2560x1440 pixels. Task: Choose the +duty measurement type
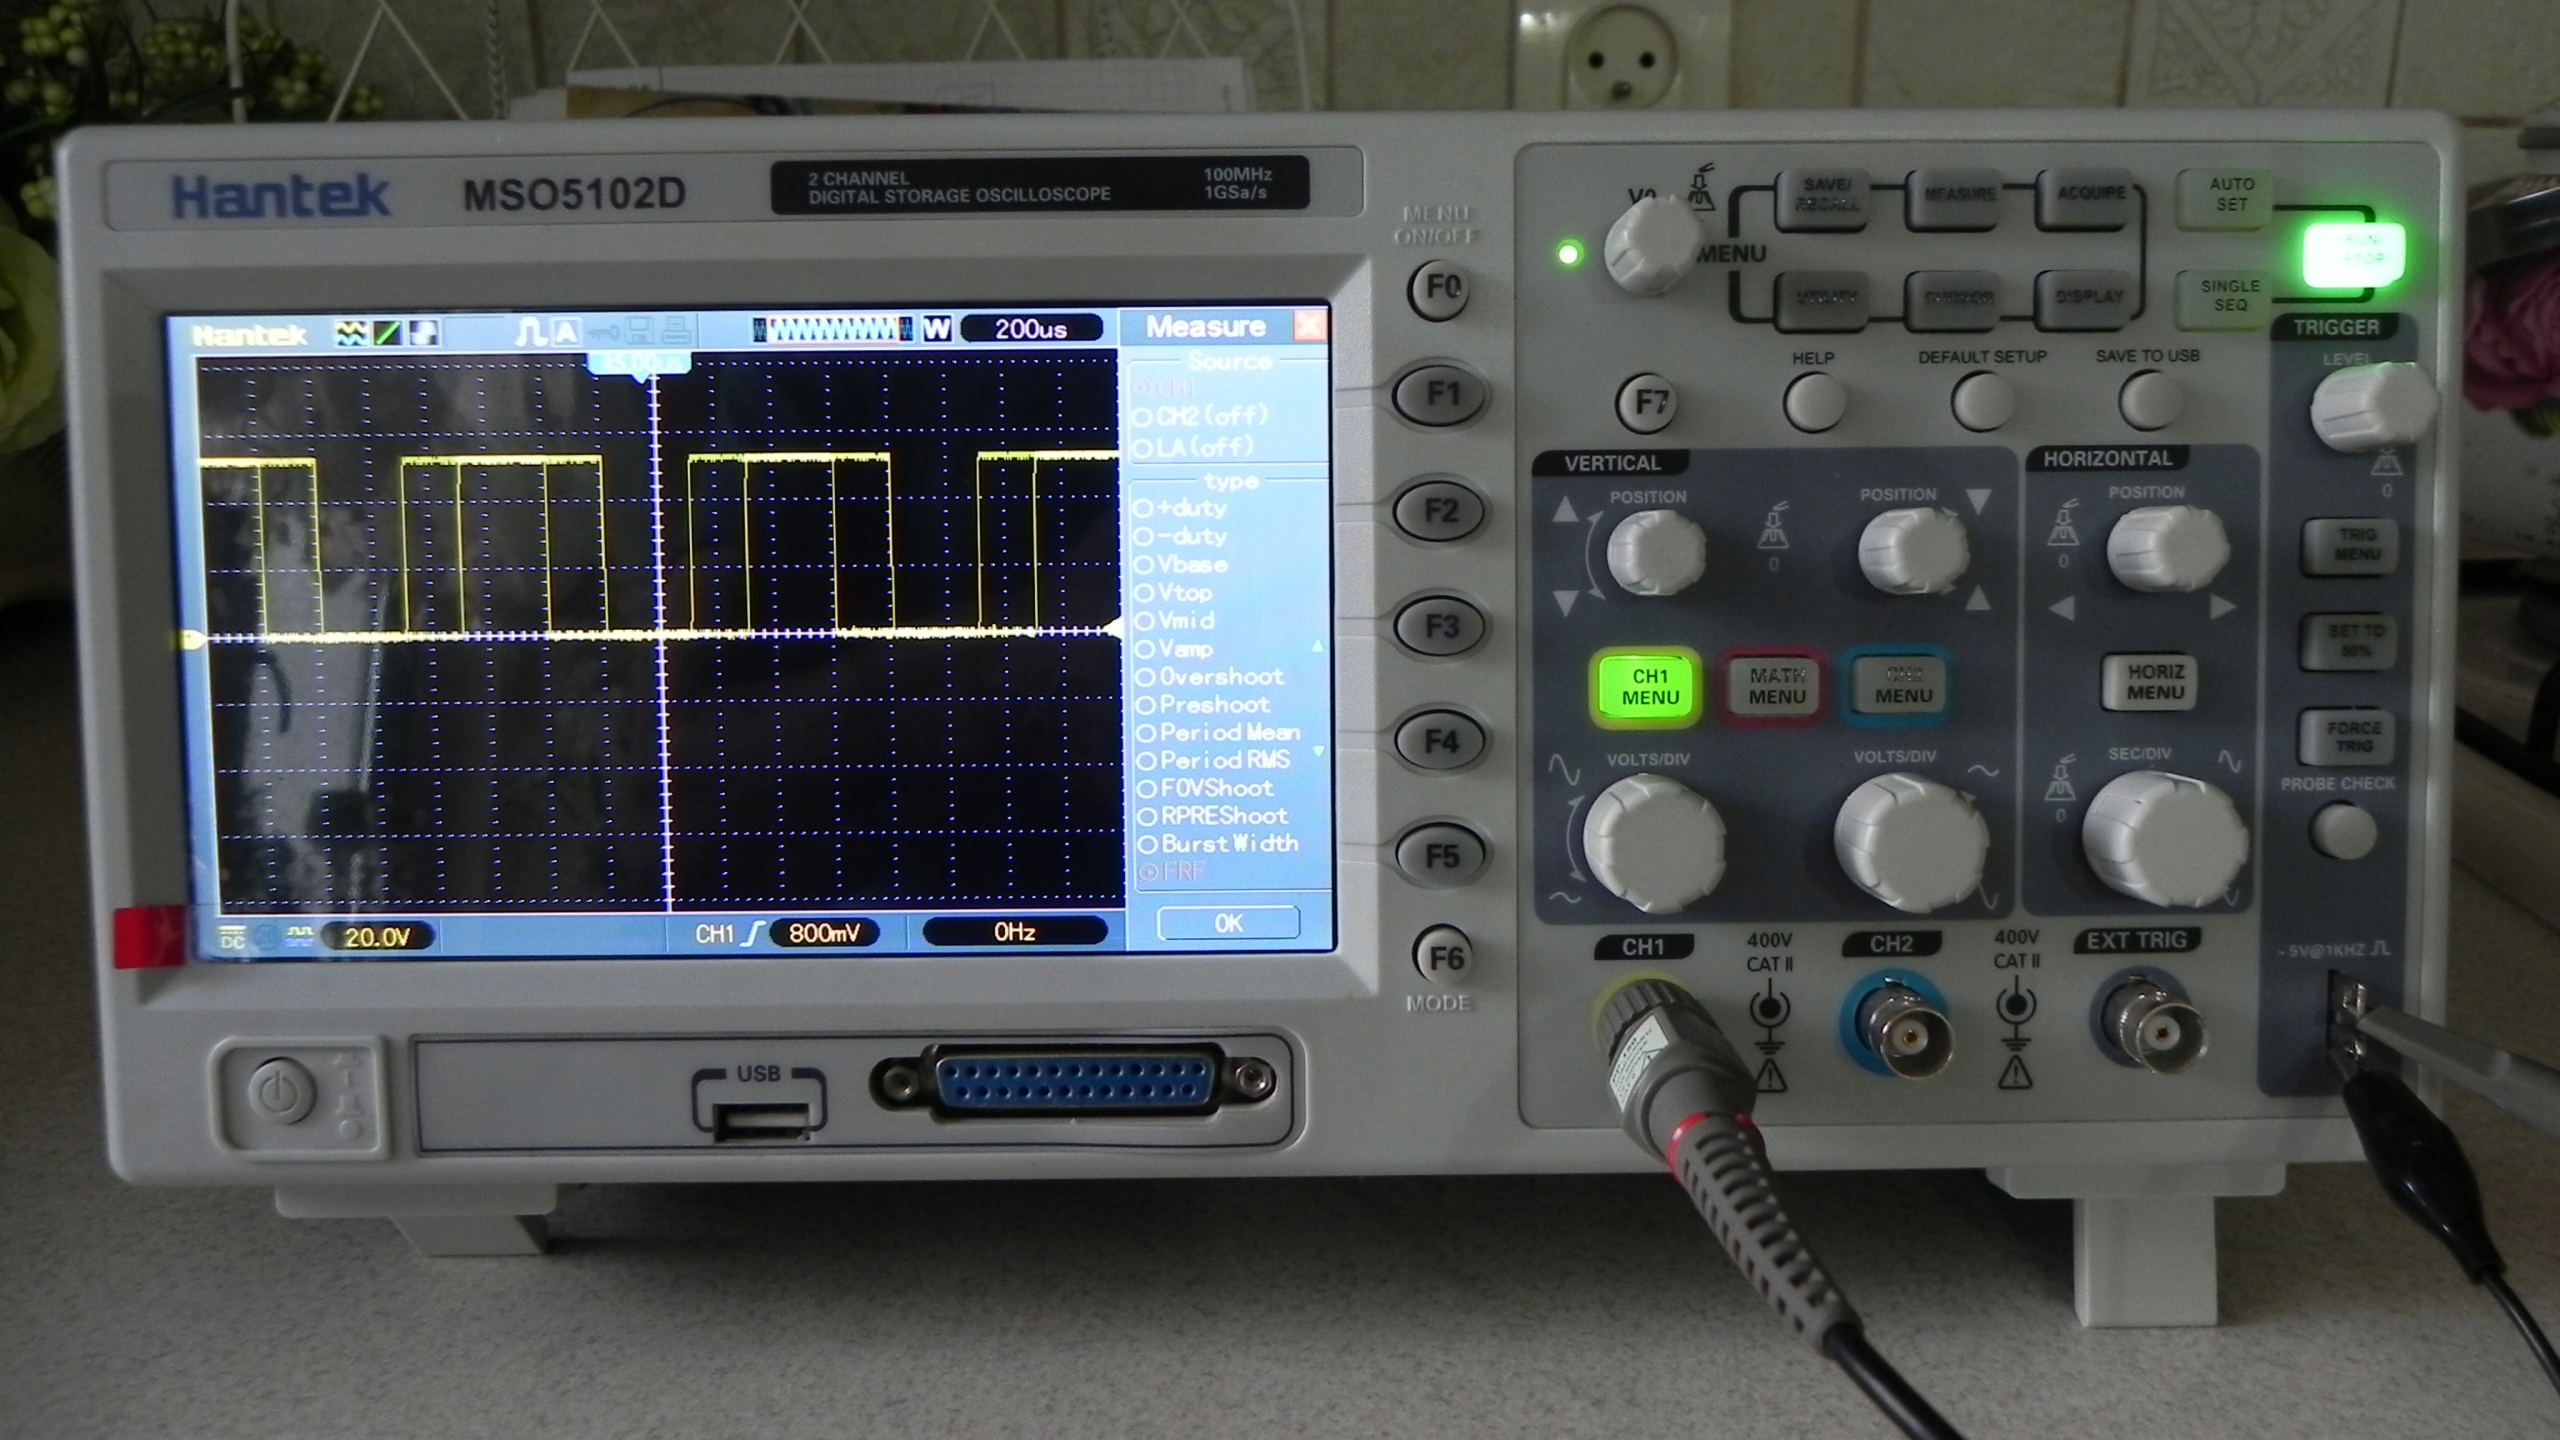pyautogui.click(x=1181, y=508)
